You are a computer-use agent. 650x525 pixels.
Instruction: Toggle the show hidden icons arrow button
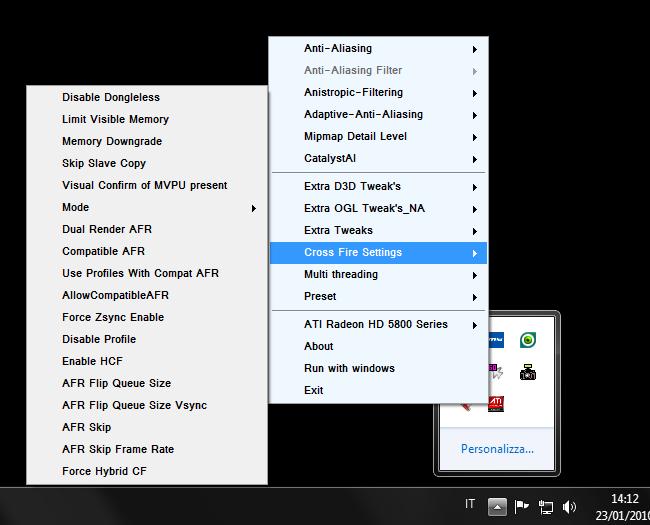(497, 507)
